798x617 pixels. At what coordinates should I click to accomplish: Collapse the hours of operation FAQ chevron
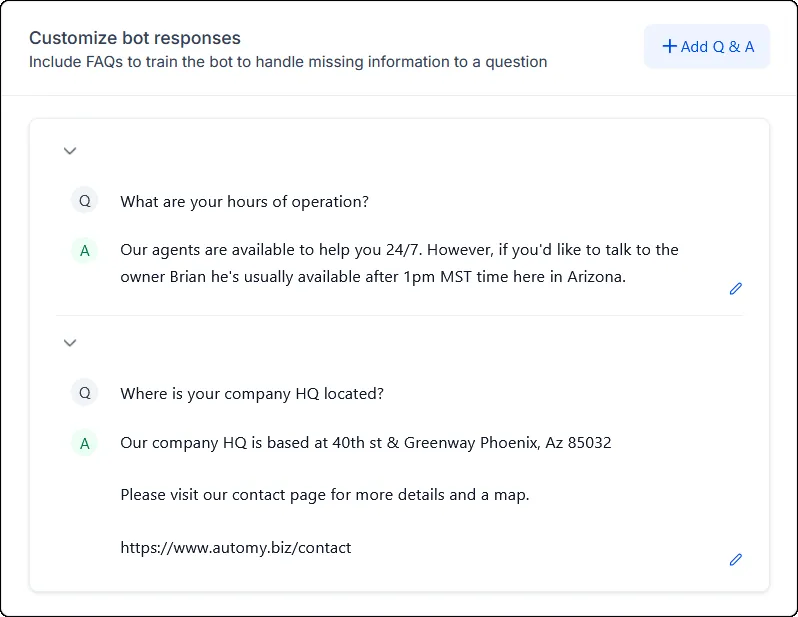pyautogui.click(x=70, y=151)
